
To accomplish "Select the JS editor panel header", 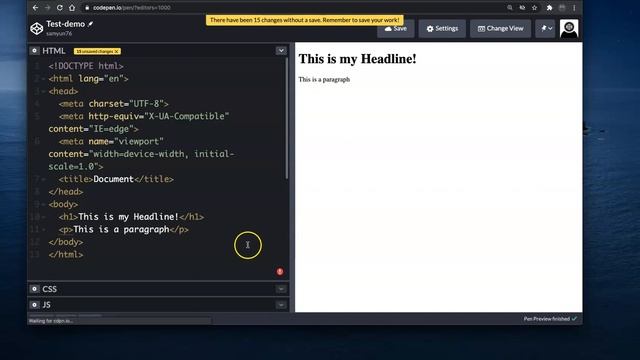I will pyautogui.click(x=158, y=304).
